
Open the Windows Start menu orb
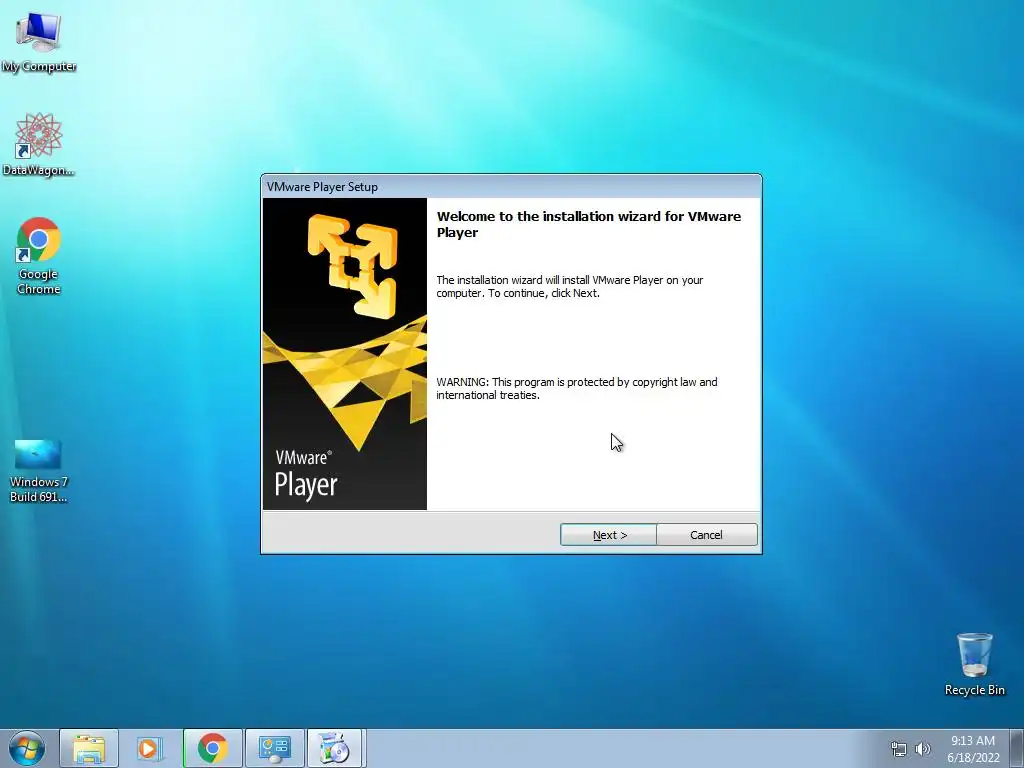pyautogui.click(x=27, y=748)
